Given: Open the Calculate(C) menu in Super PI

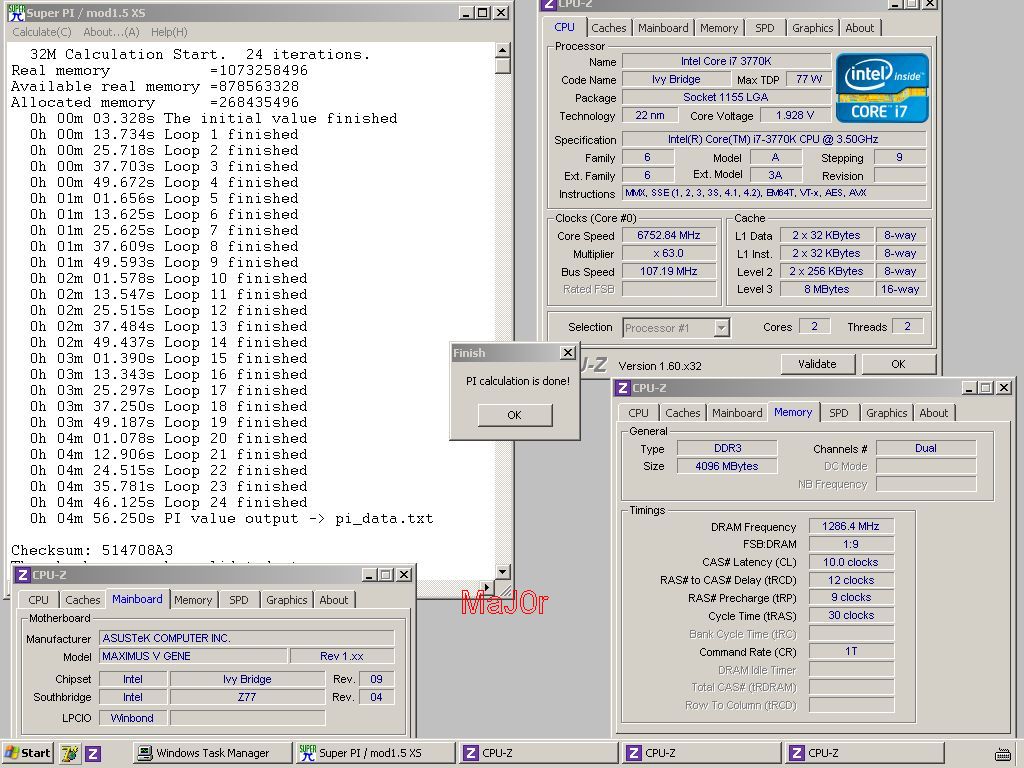Looking at the screenshot, I should pyautogui.click(x=42, y=32).
